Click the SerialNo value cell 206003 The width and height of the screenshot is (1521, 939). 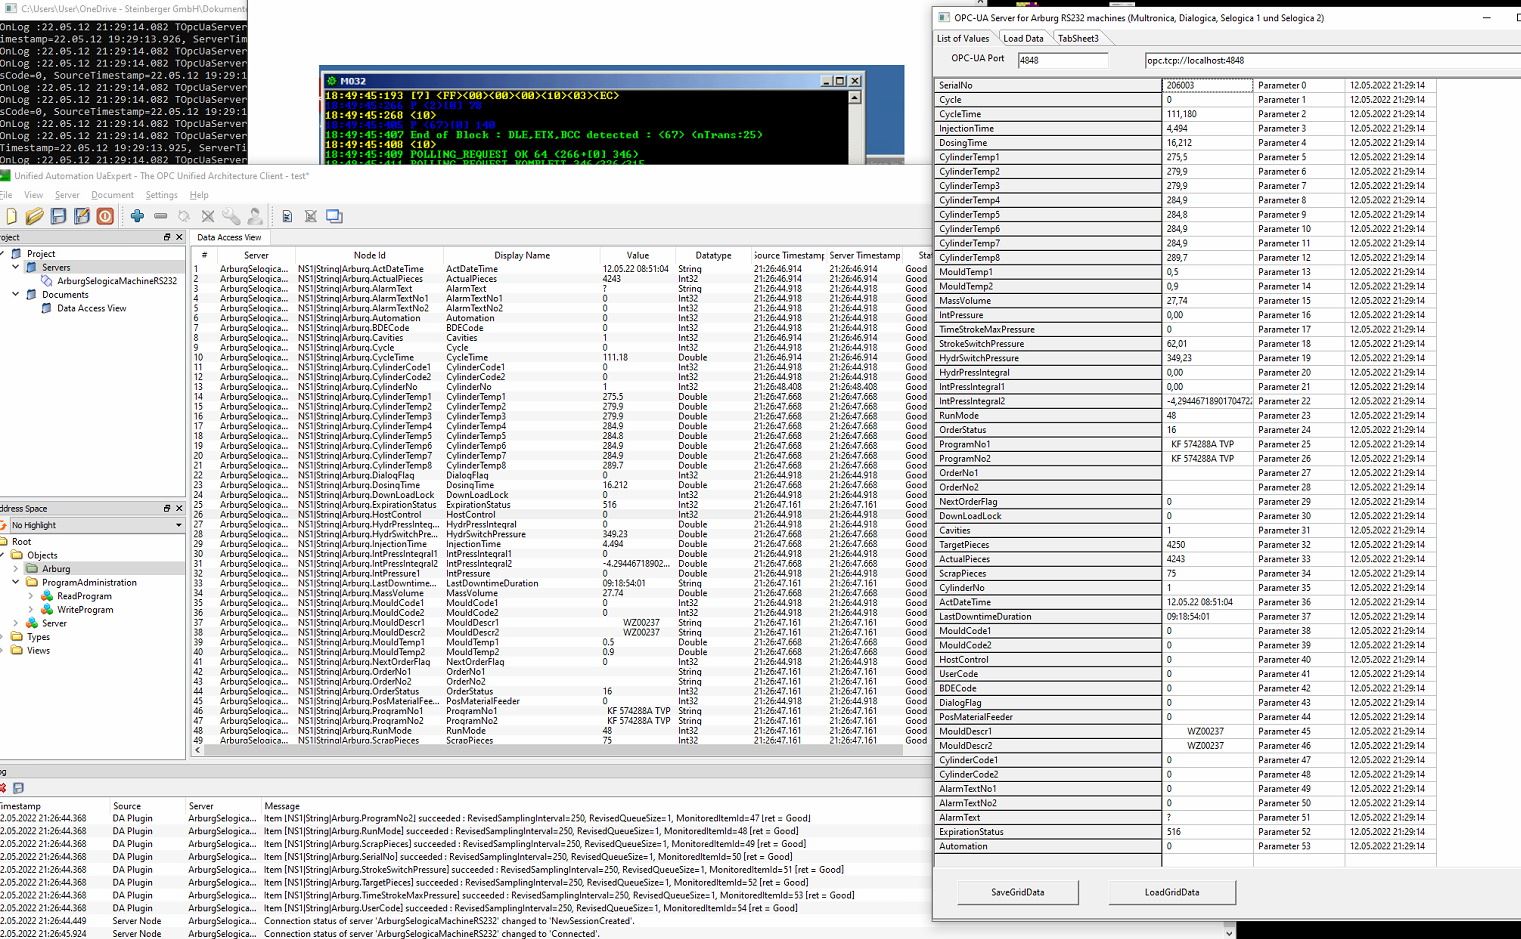tap(1207, 85)
